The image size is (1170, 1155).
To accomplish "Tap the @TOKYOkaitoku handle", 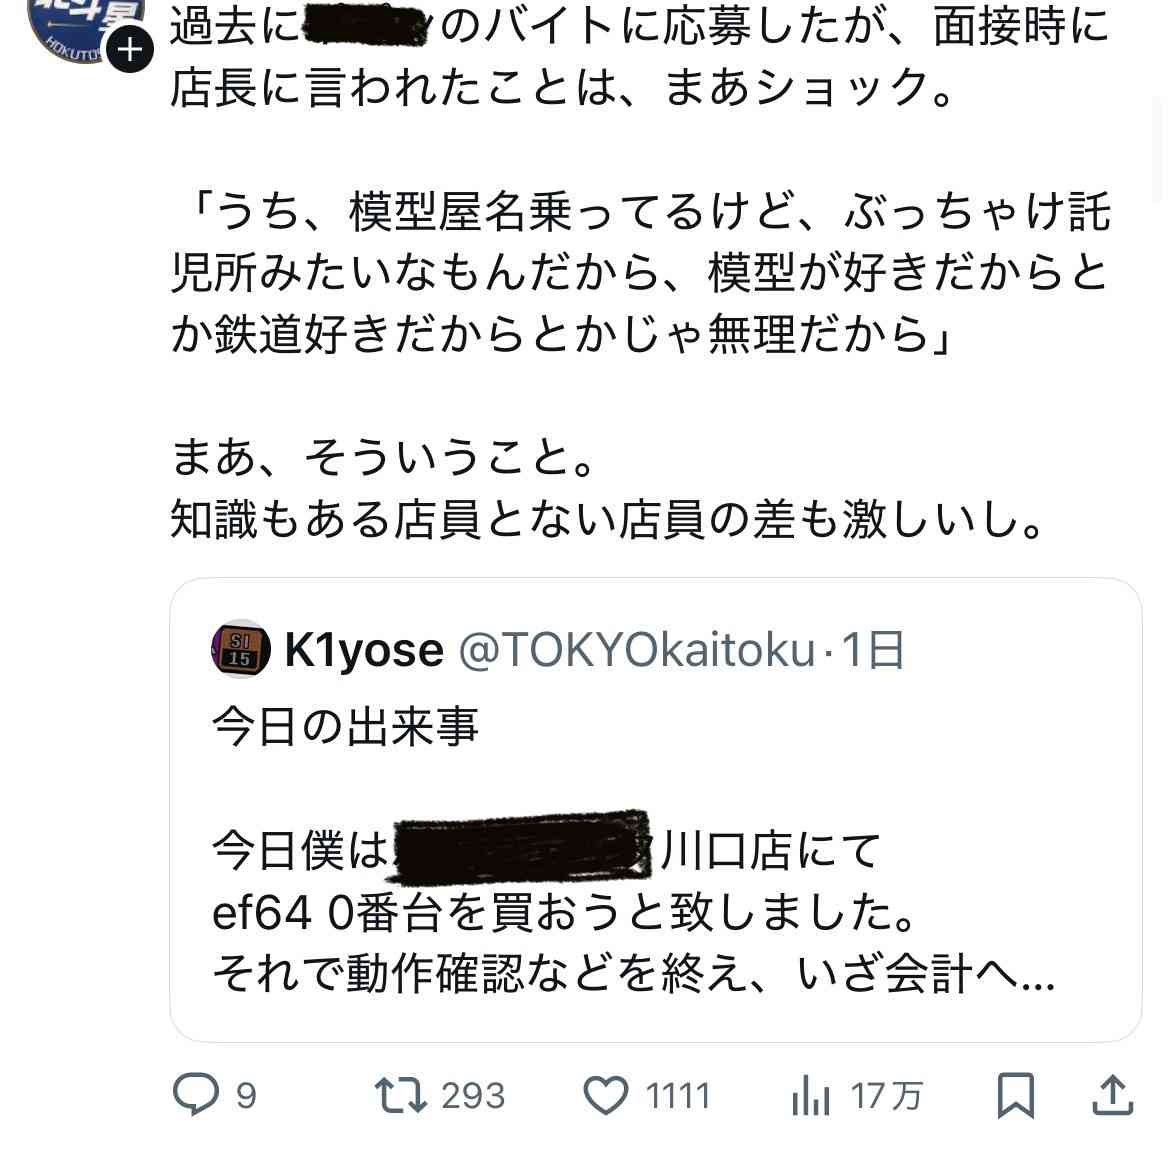I will point(636,651).
